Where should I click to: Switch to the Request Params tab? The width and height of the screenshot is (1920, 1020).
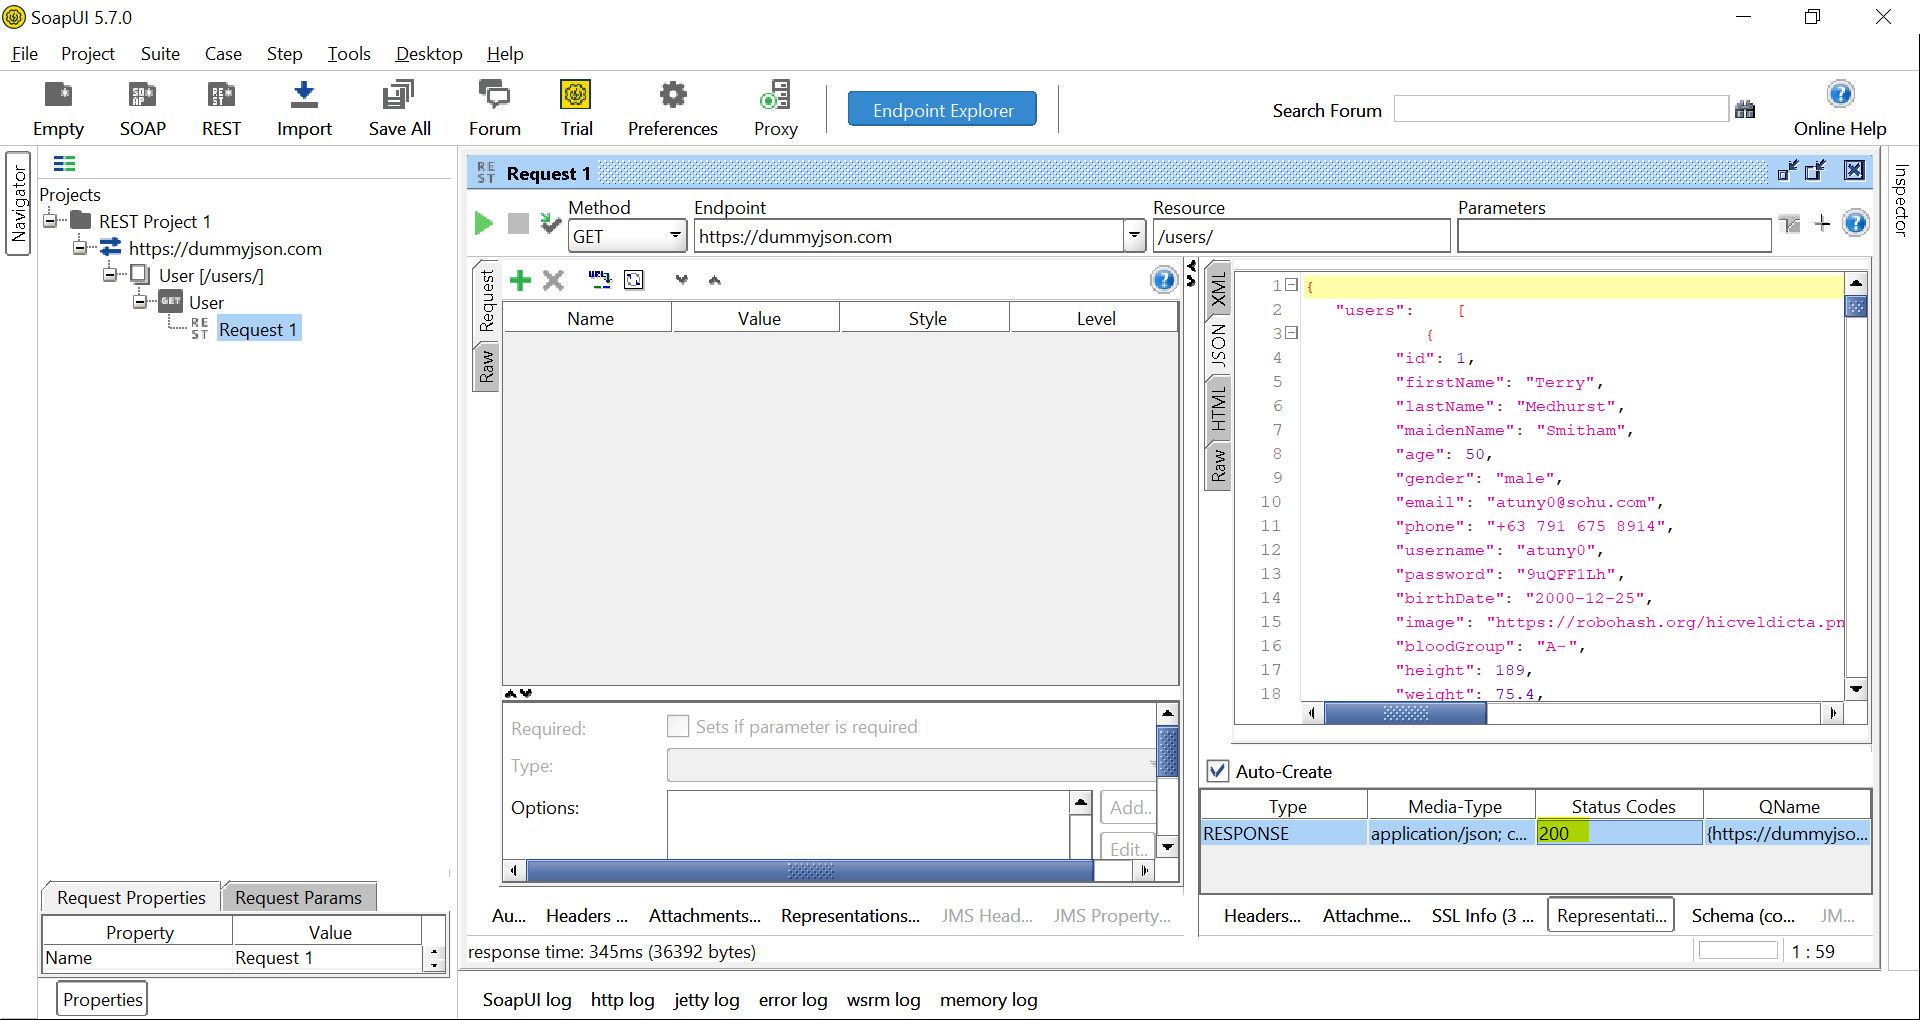(x=298, y=897)
